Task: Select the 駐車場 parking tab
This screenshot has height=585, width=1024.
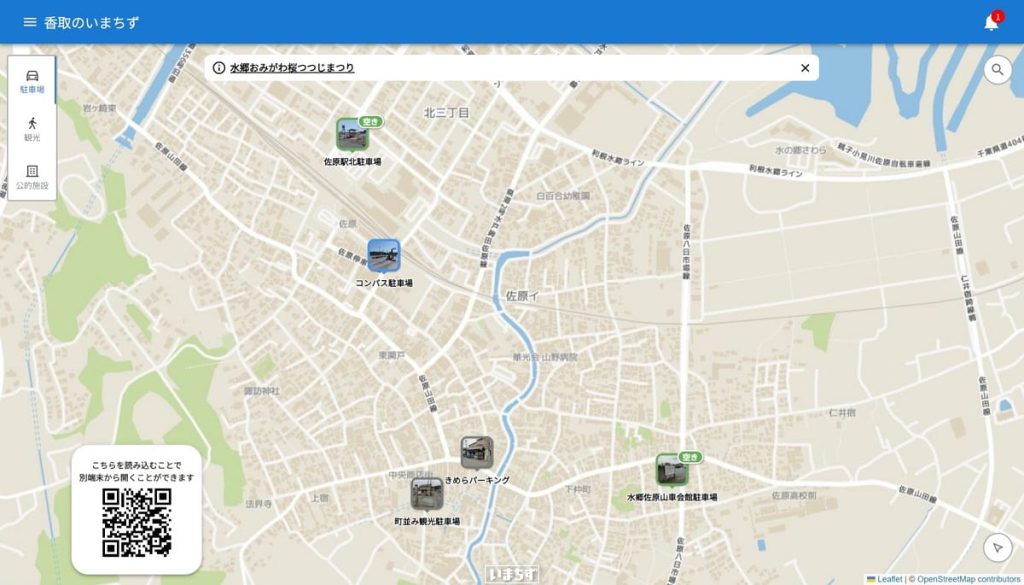Action: pos(32,81)
